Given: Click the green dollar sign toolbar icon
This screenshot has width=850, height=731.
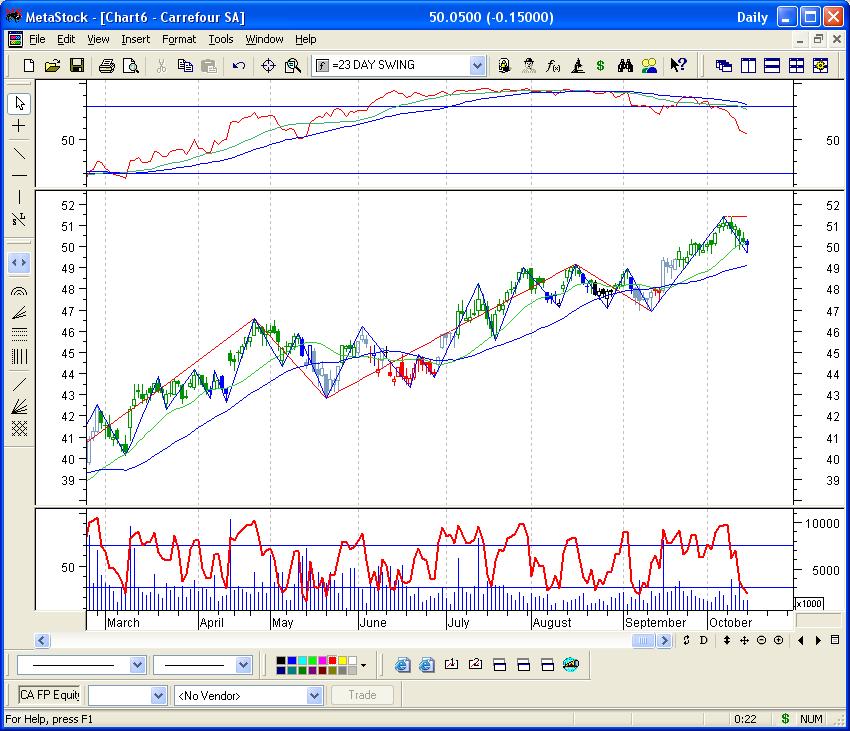Looking at the screenshot, I should 600,66.
